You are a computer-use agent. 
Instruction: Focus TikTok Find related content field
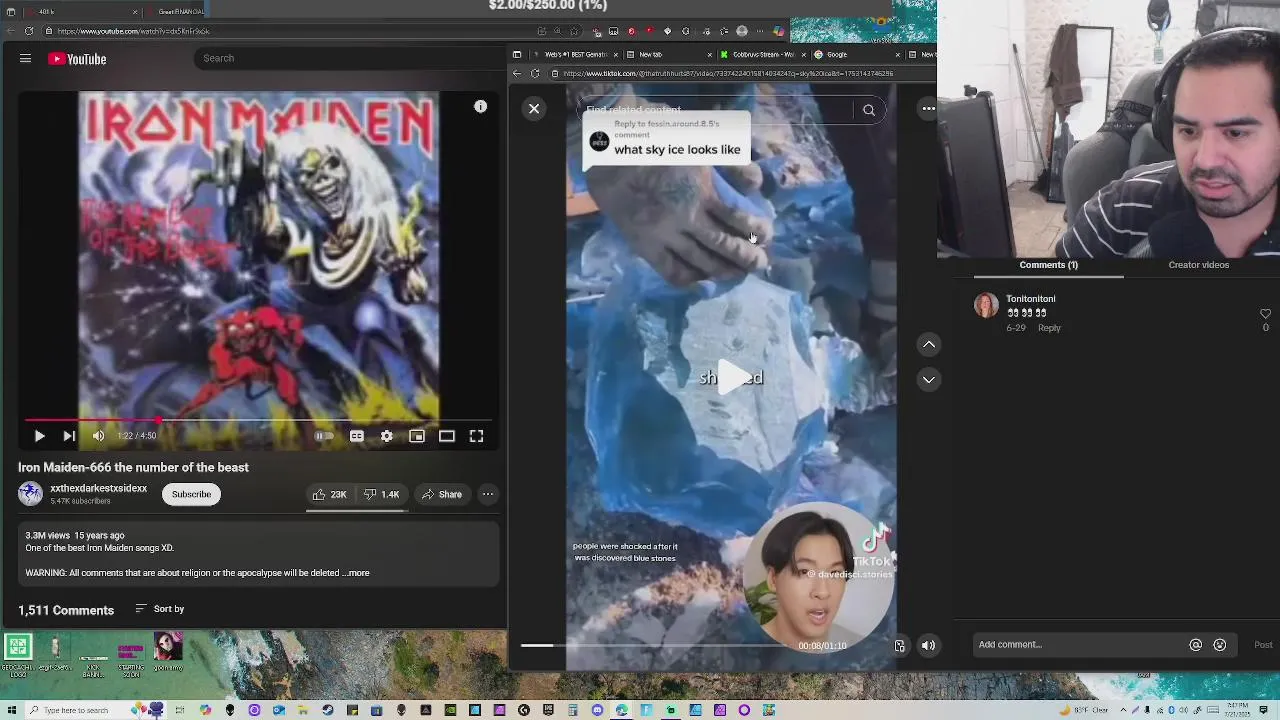pos(715,110)
